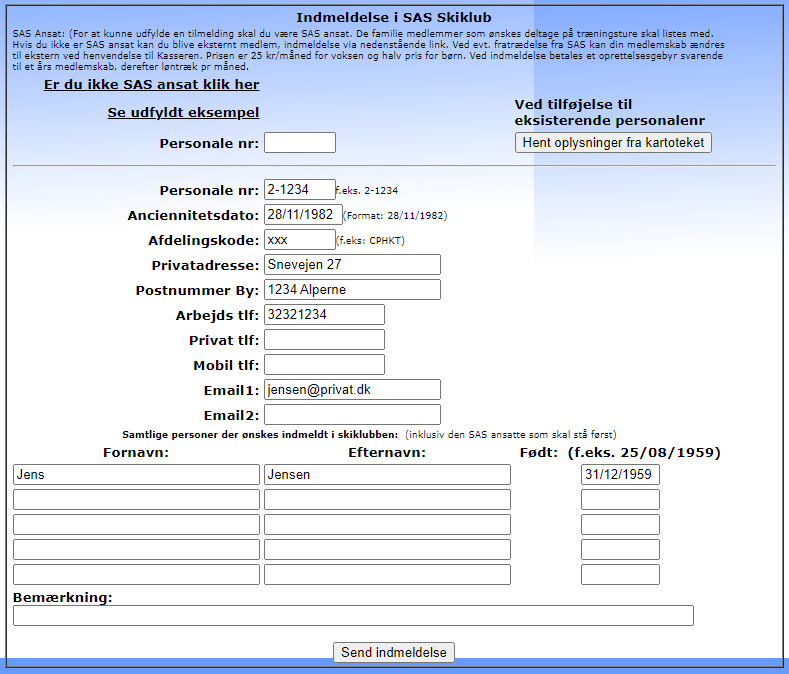
Task: Submit form with 'Send indmeldelse' button
Action: [x=393, y=652]
